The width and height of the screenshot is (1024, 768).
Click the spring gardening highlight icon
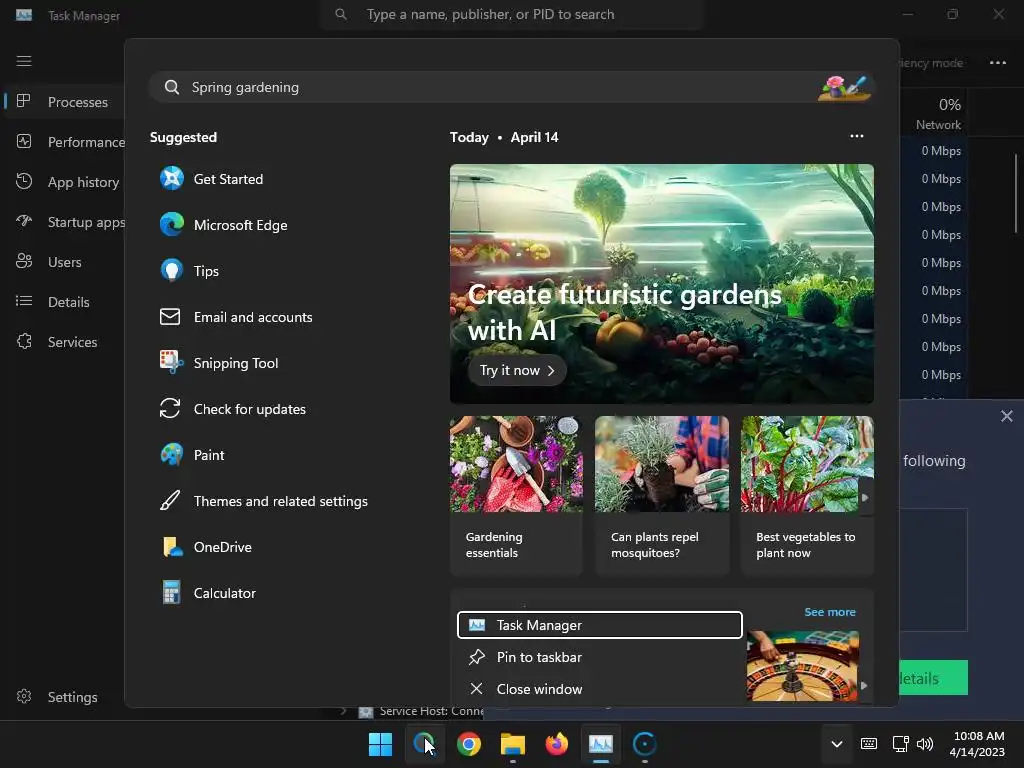tap(844, 88)
